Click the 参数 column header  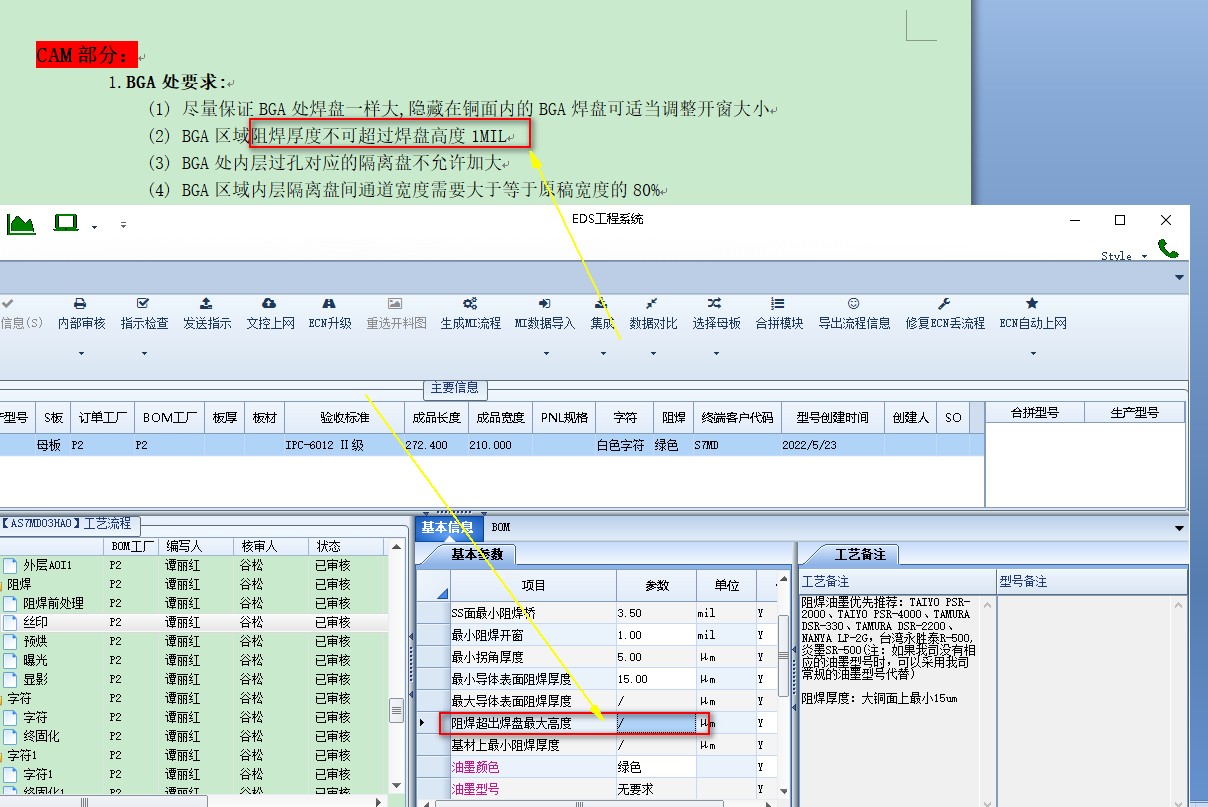click(655, 585)
